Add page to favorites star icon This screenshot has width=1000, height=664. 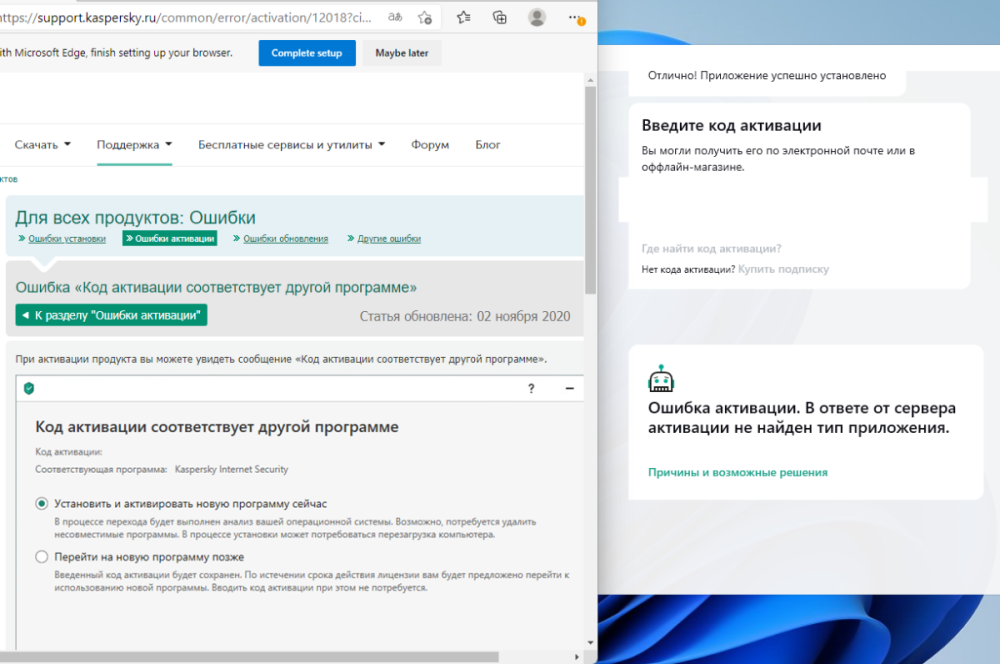[x=425, y=18]
